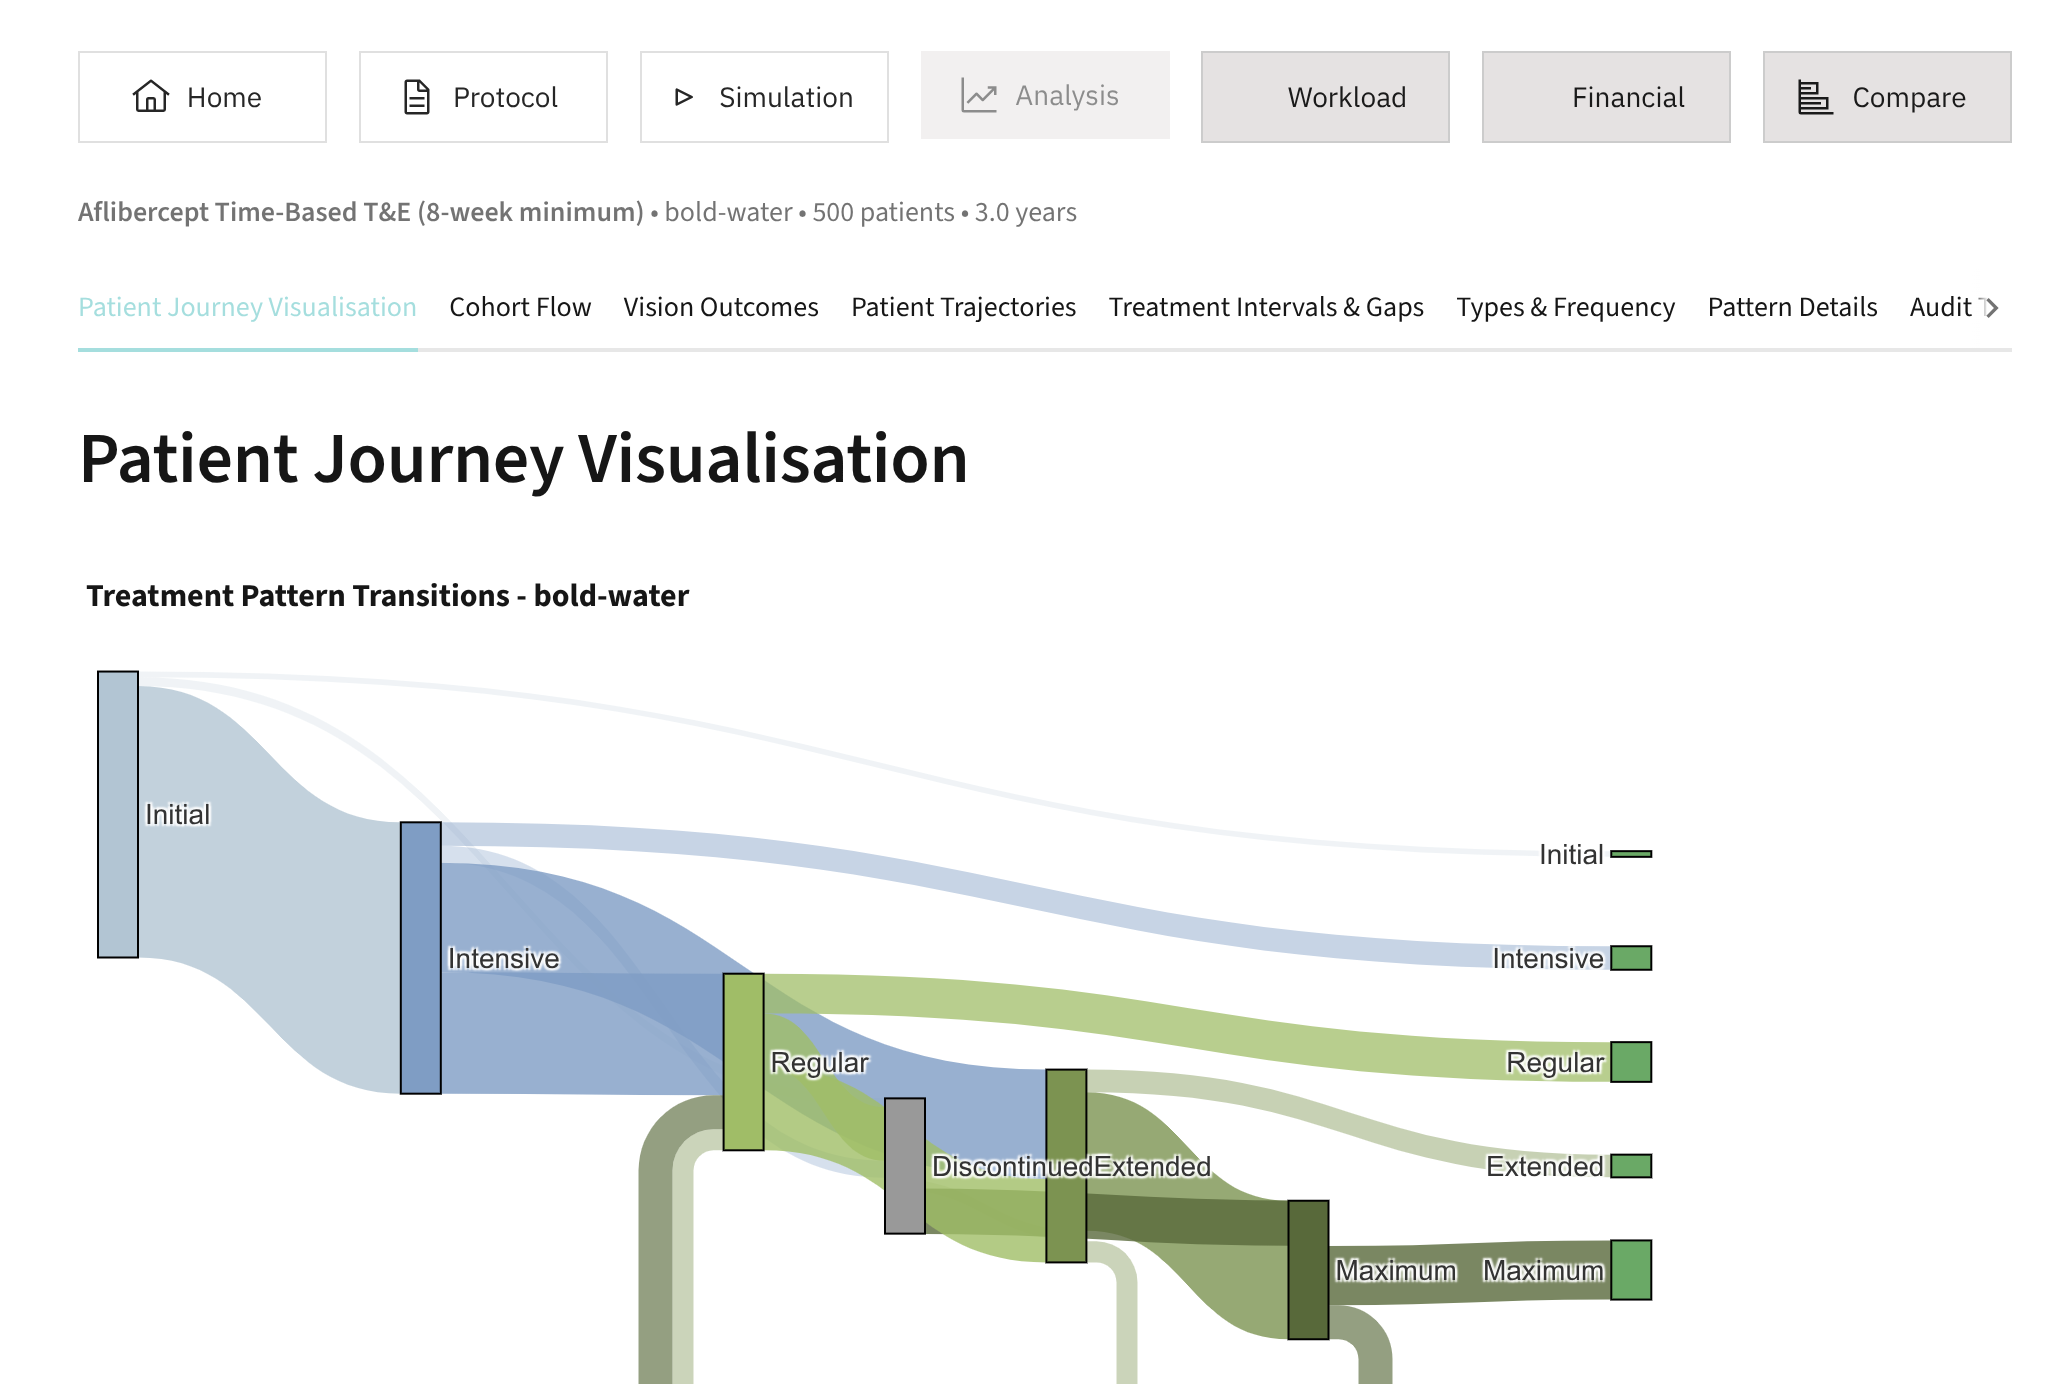This screenshot has width=2065, height=1384.
Task: Click the green Regular end node
Action: [1631, 1062]
